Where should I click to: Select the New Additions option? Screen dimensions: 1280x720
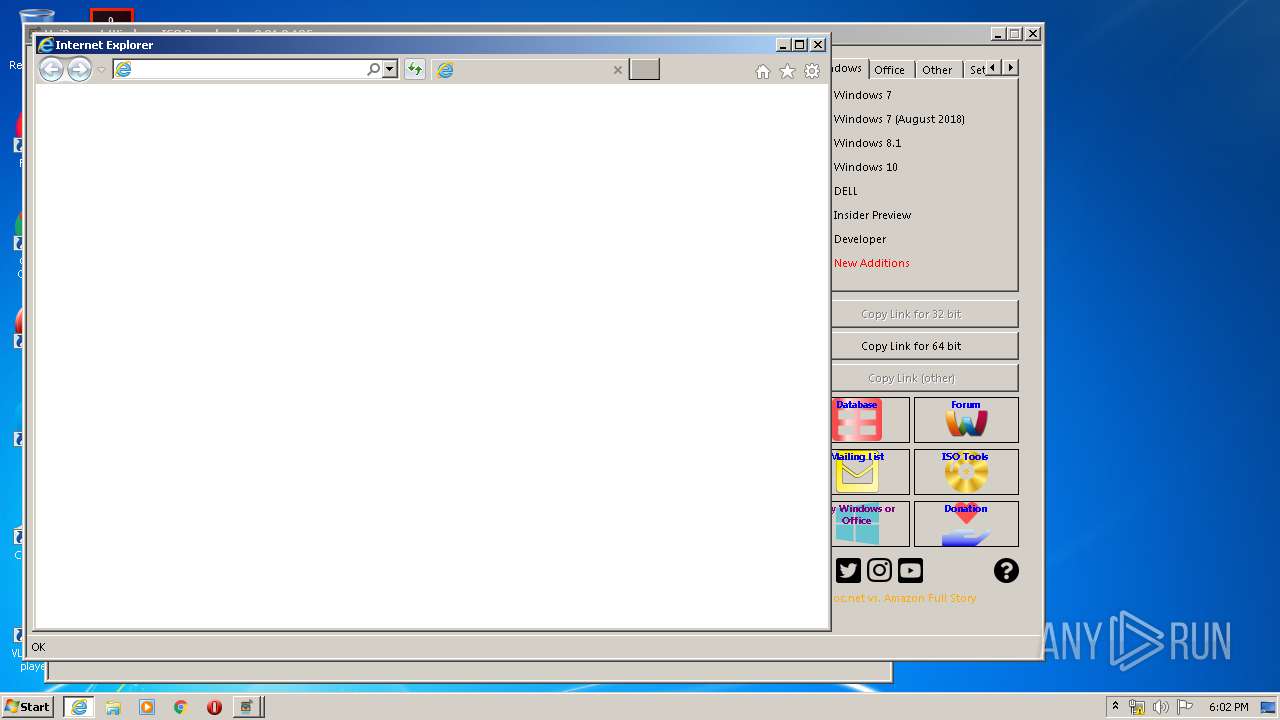(x=871, y=263)
